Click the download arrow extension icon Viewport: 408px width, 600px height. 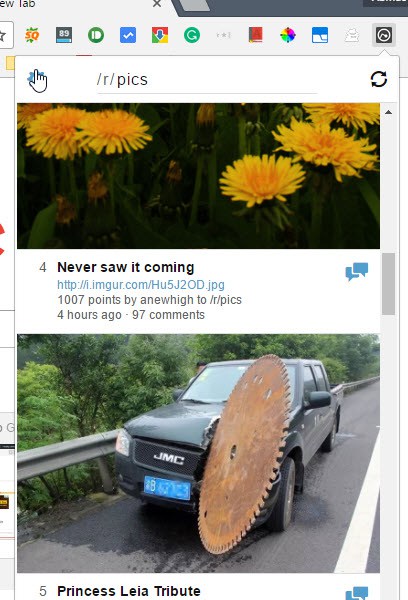tap(160, 36)
